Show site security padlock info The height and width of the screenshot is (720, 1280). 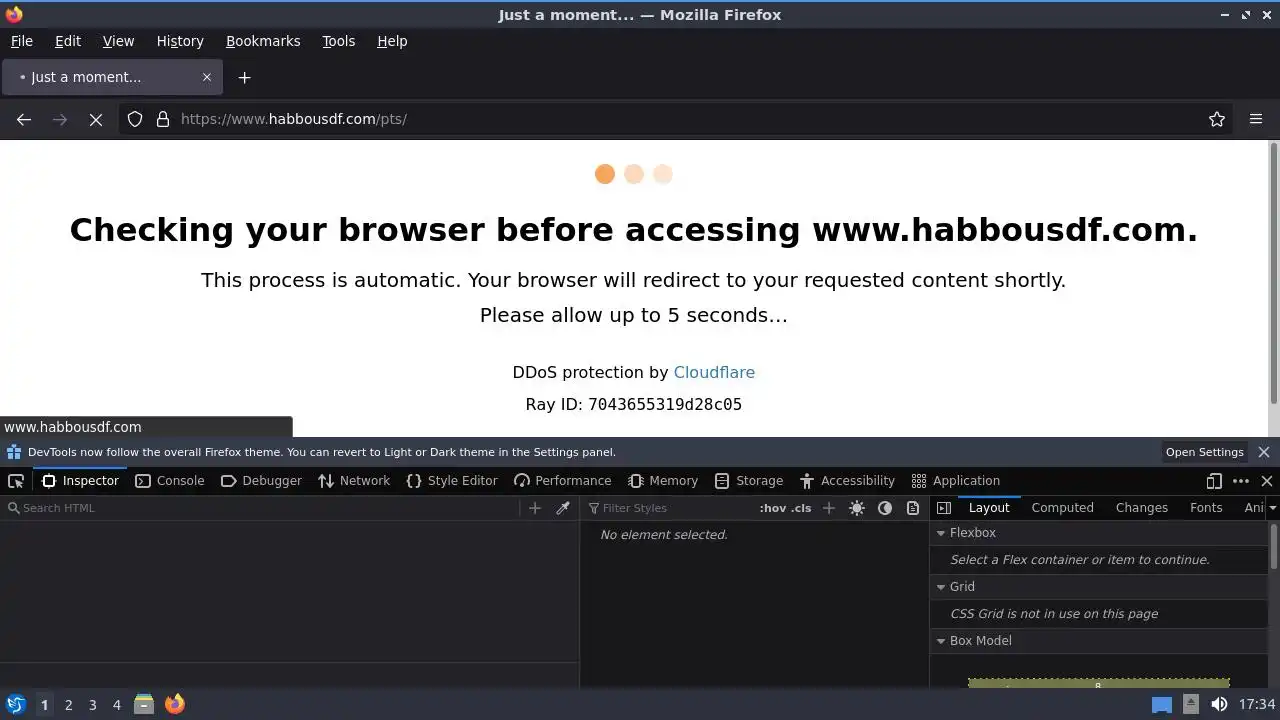pos(163,119)
